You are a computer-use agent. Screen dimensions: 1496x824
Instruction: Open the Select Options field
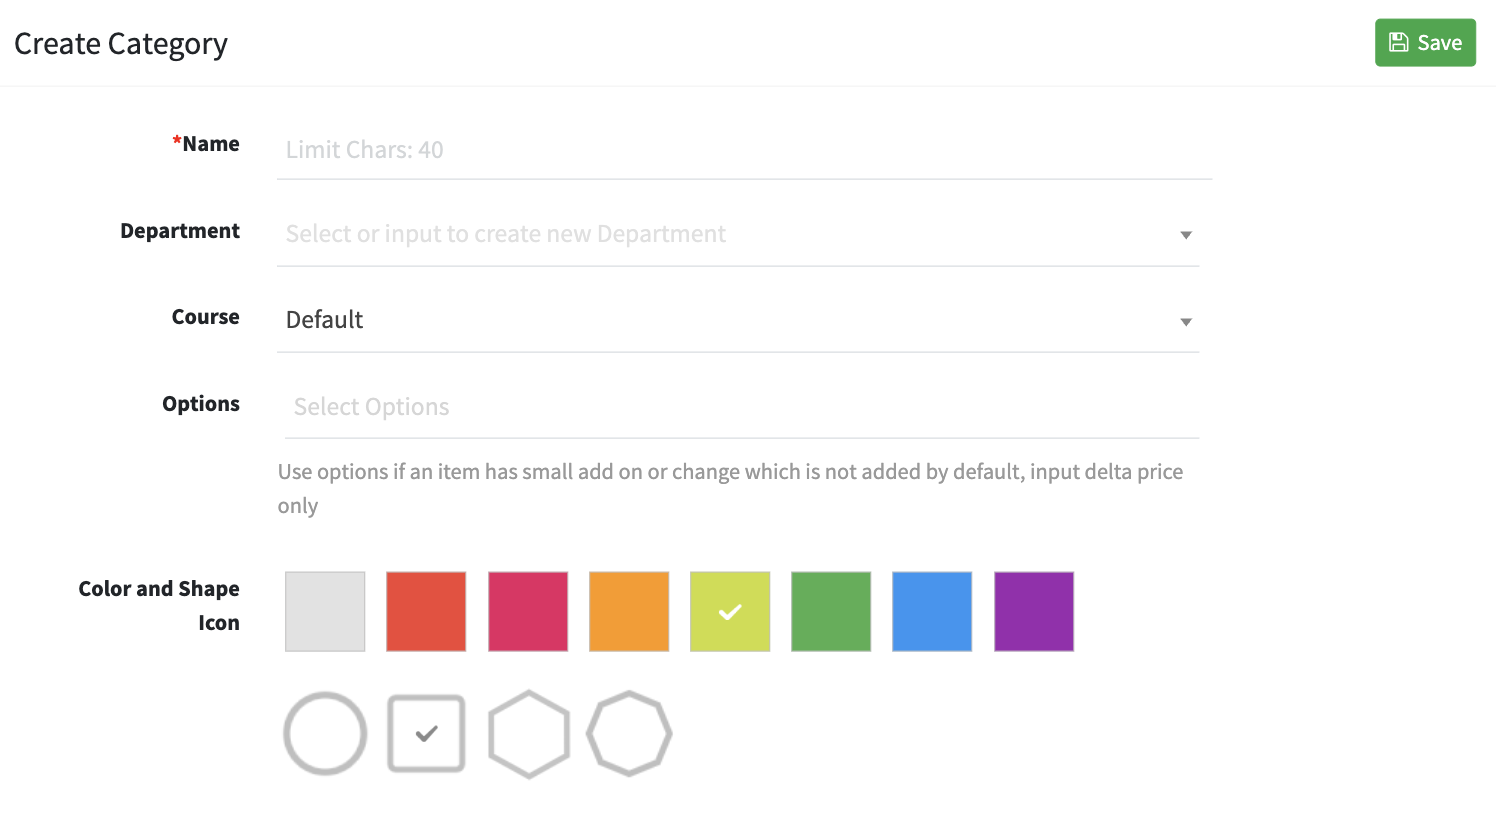740,407
